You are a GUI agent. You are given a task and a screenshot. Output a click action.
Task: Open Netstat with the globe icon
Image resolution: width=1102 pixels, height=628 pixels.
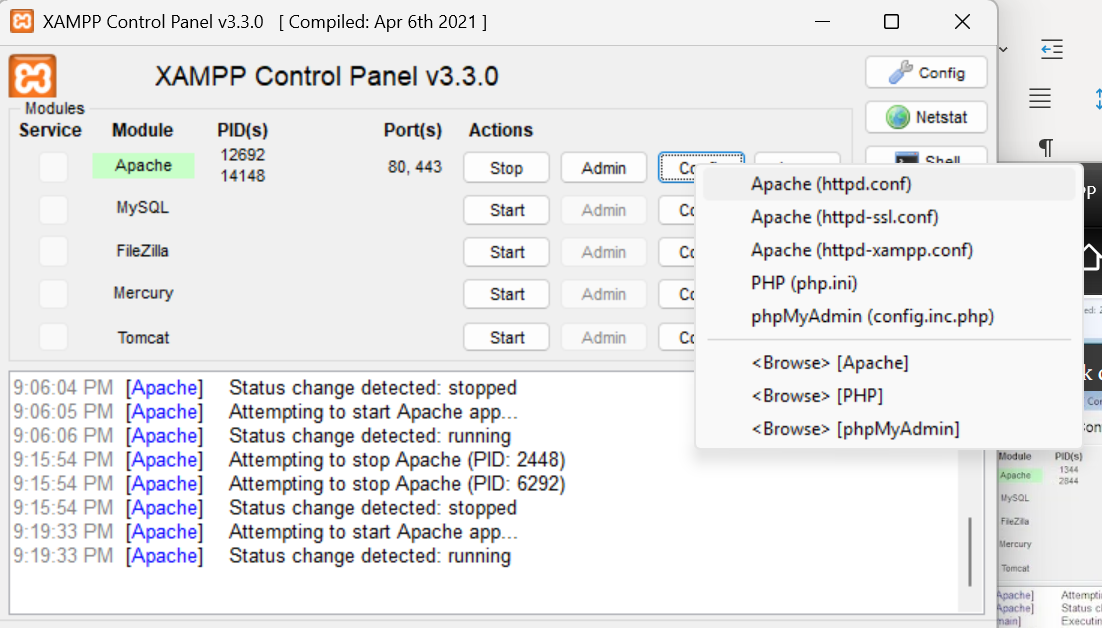(x=926, y=117)
